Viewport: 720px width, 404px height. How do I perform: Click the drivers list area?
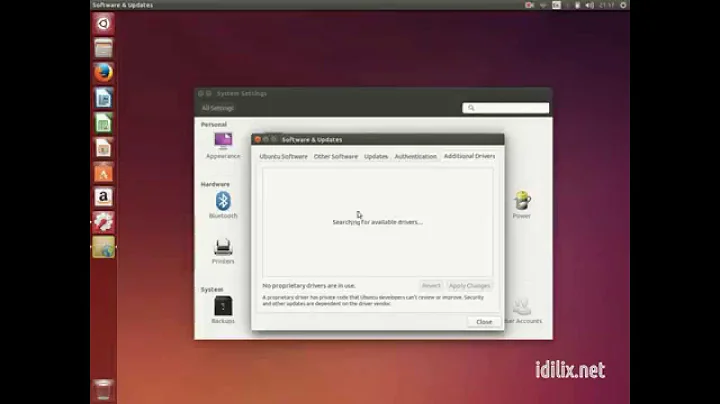[x=377, y=222]
